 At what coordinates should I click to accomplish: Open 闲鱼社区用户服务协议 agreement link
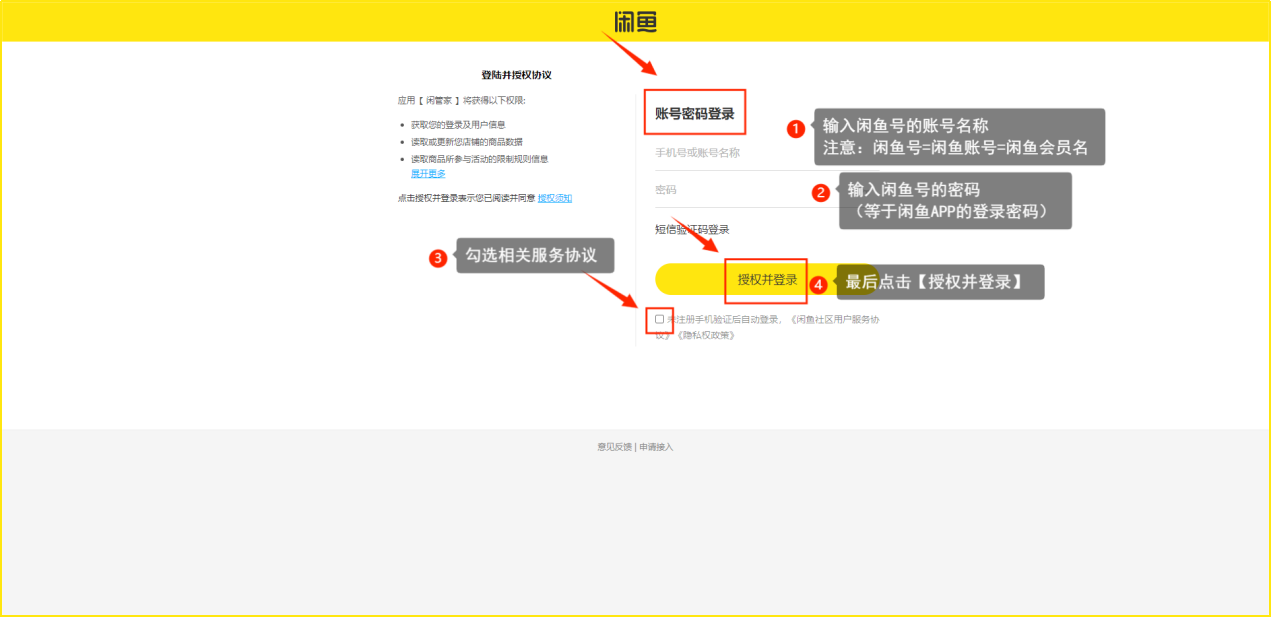(834, 320)
